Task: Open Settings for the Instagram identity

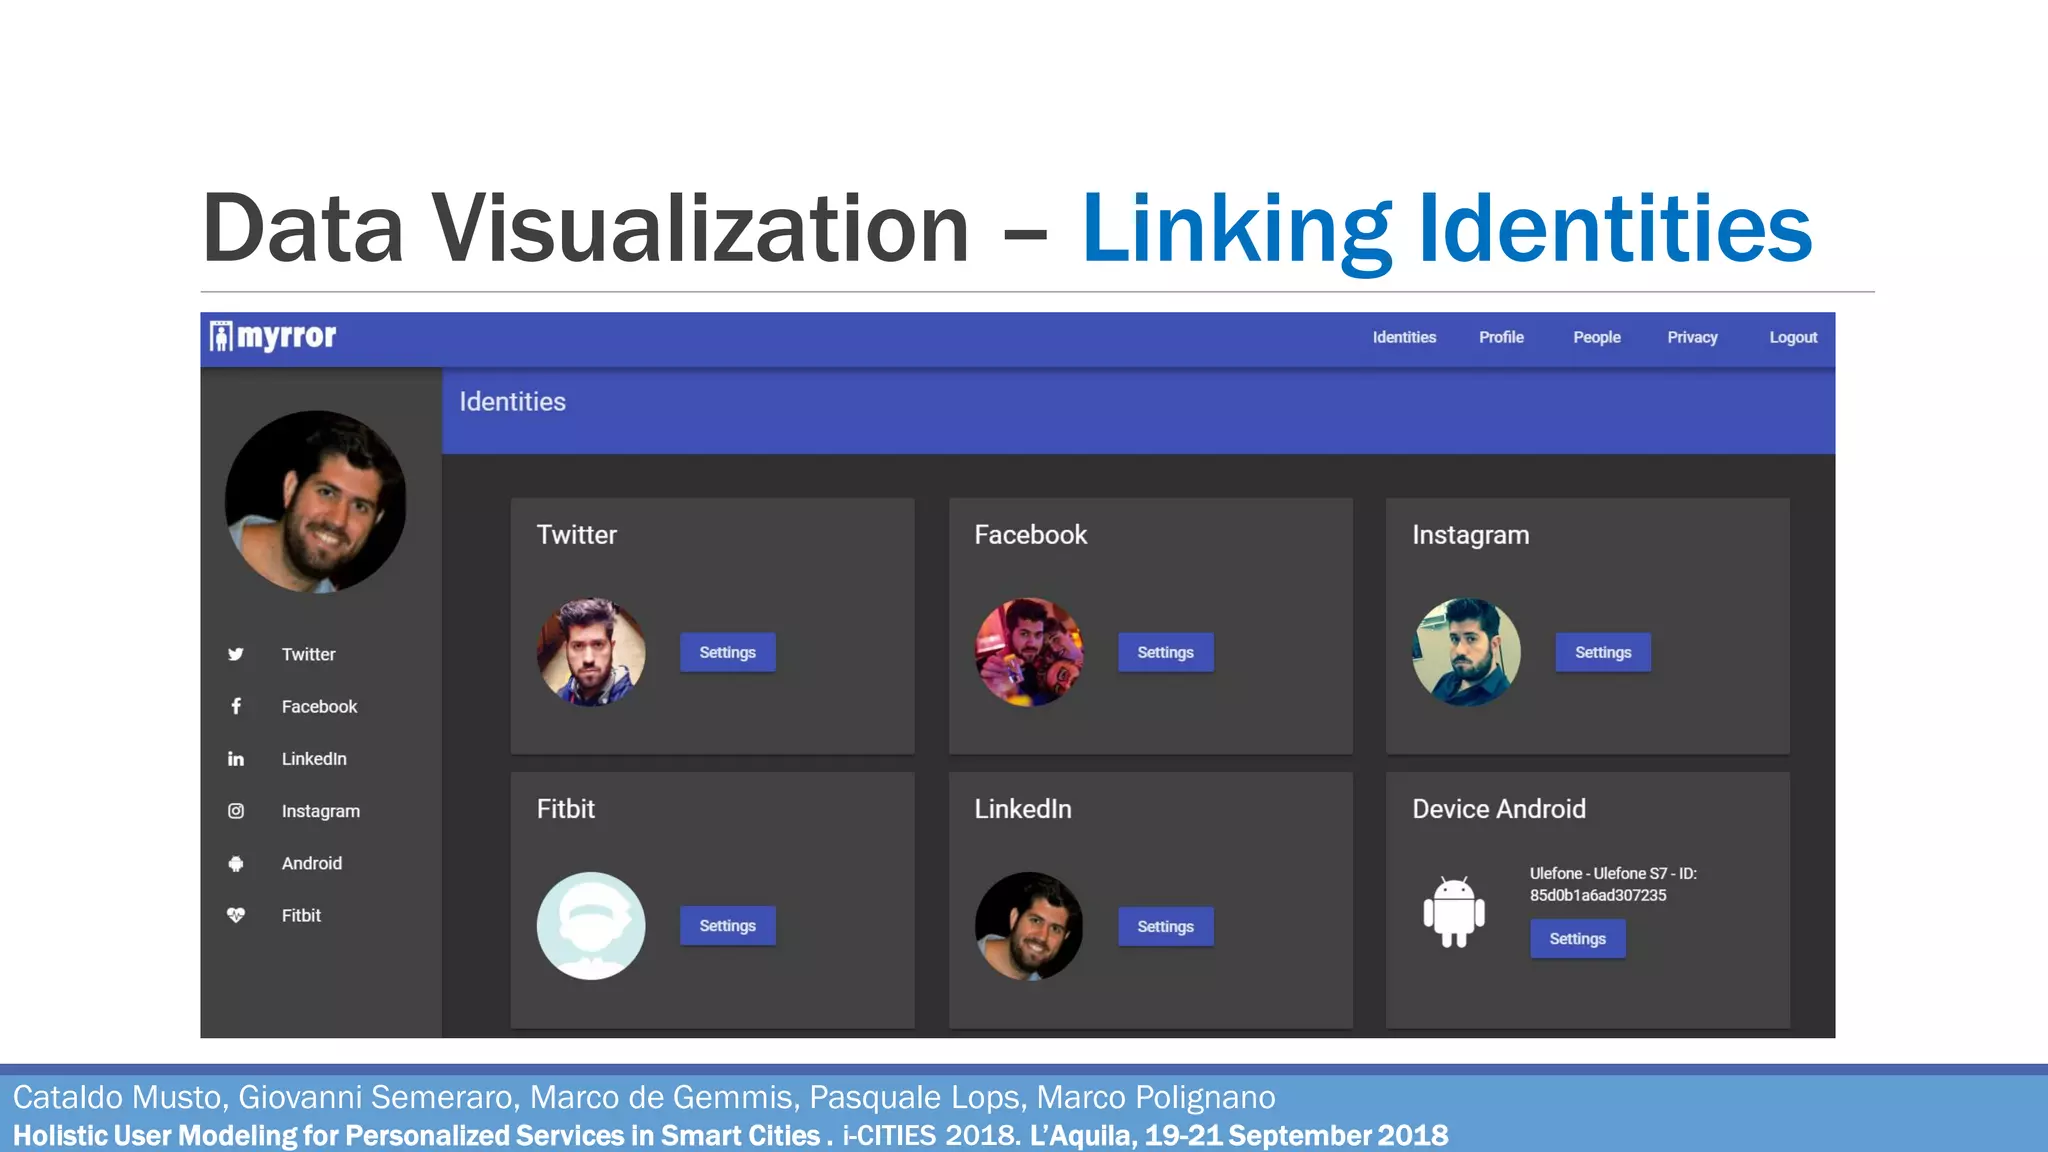Action: point(1603,652)
